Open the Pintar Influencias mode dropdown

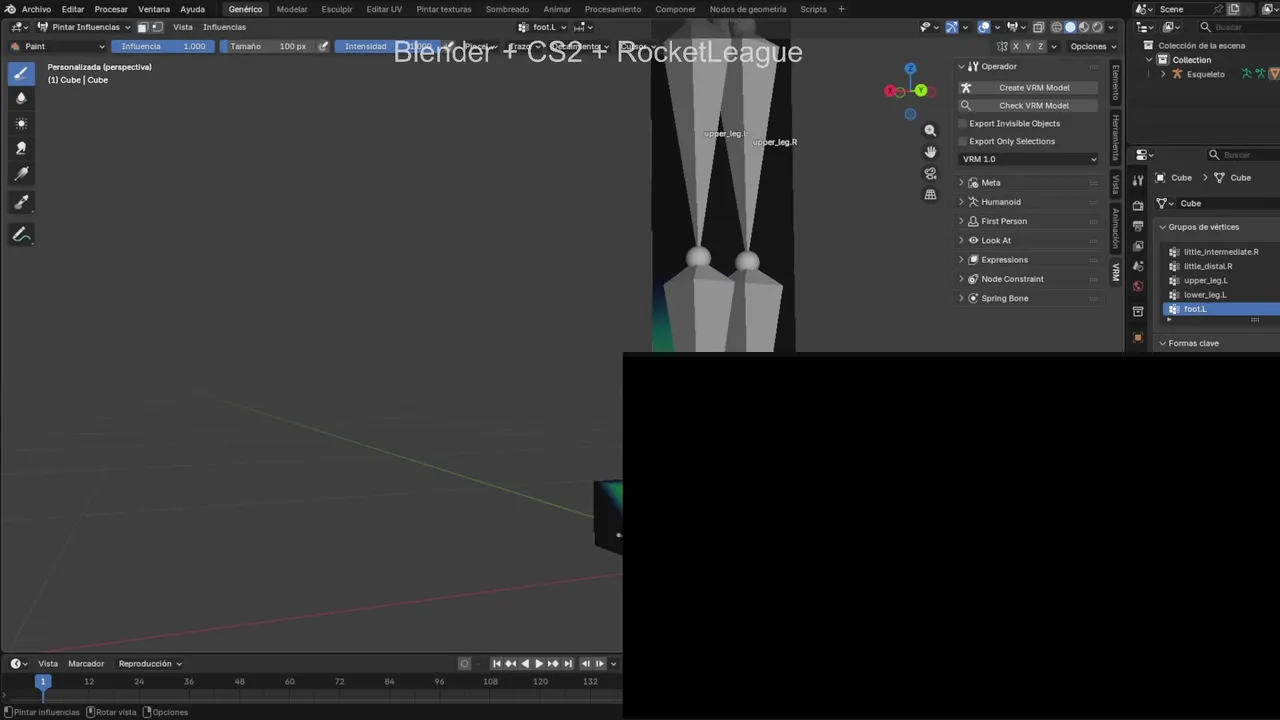(84, 27)
